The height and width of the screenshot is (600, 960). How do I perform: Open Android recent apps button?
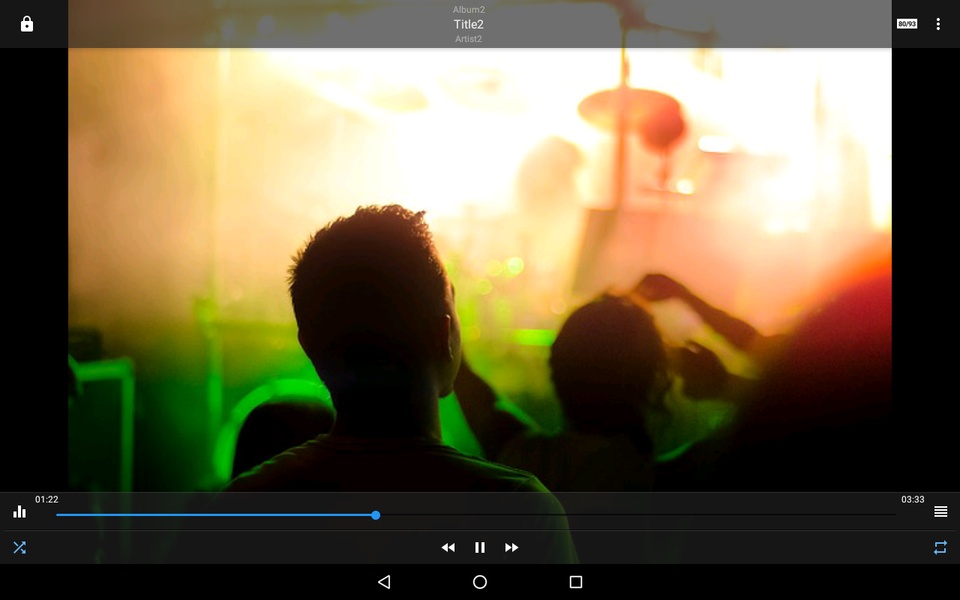click(576, 582)
